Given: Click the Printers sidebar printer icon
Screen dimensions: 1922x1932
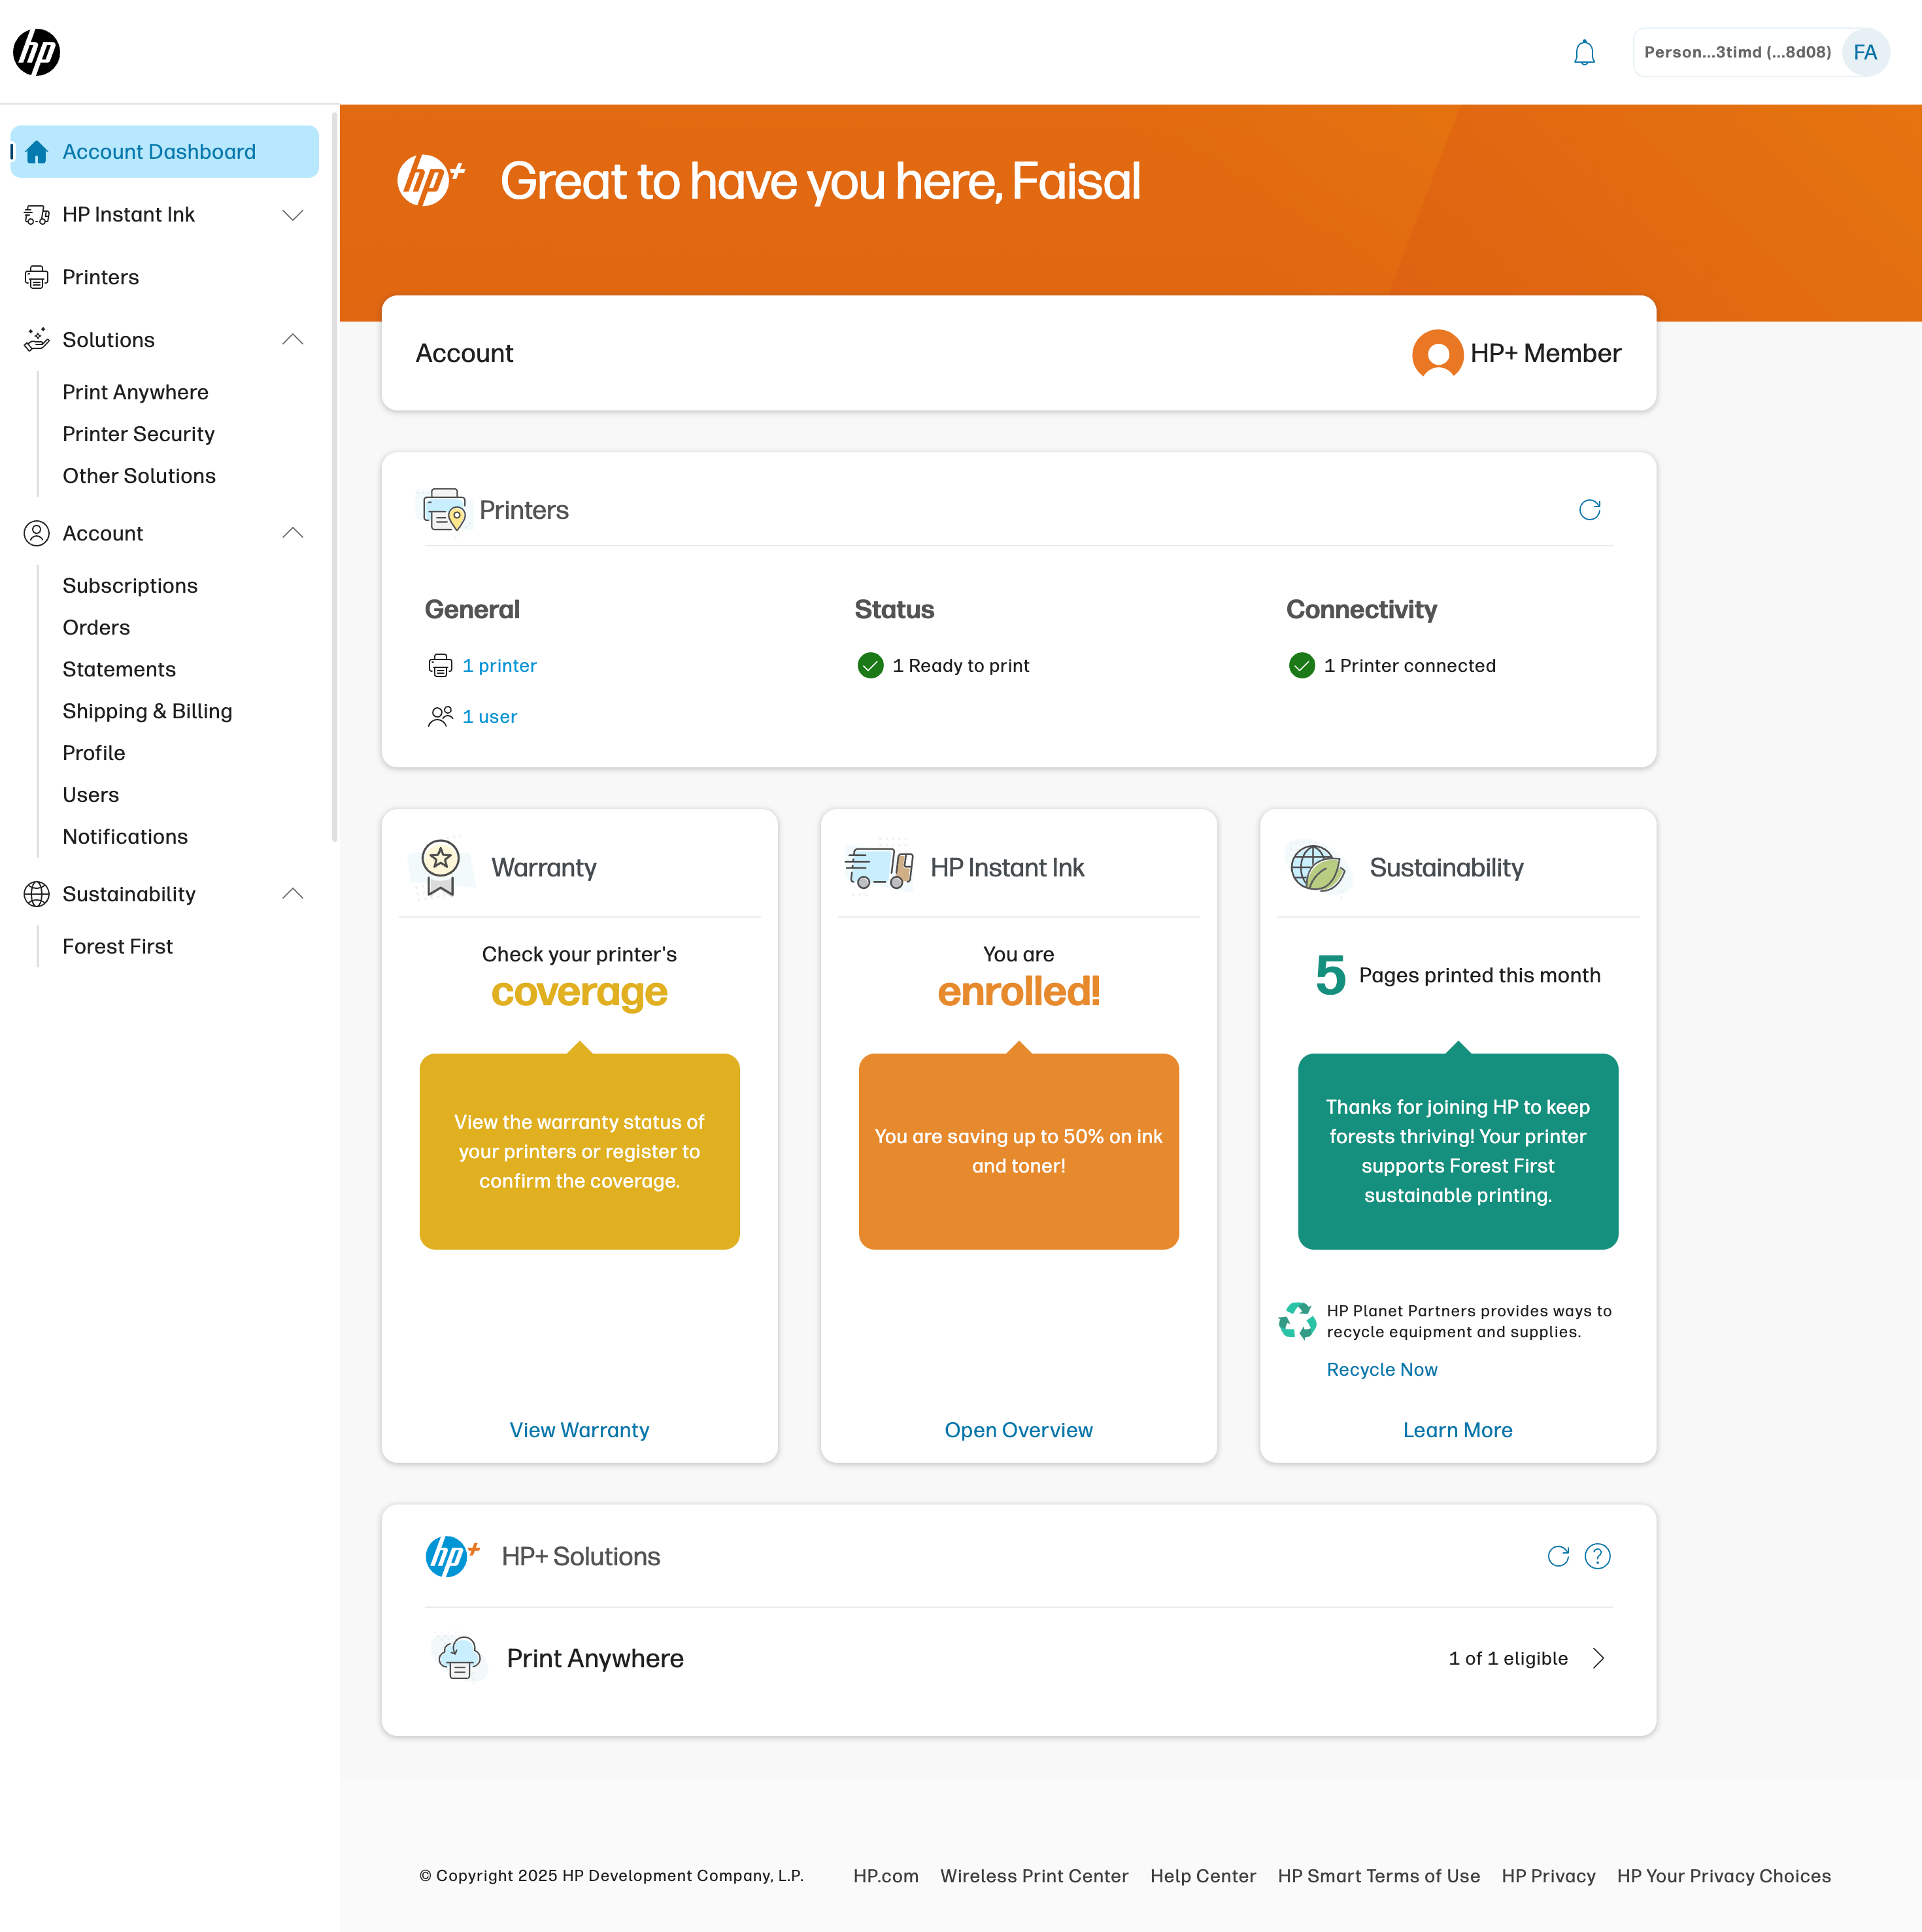Looking at the screenshot, I should pyautogui.click(x=37, y=277).
